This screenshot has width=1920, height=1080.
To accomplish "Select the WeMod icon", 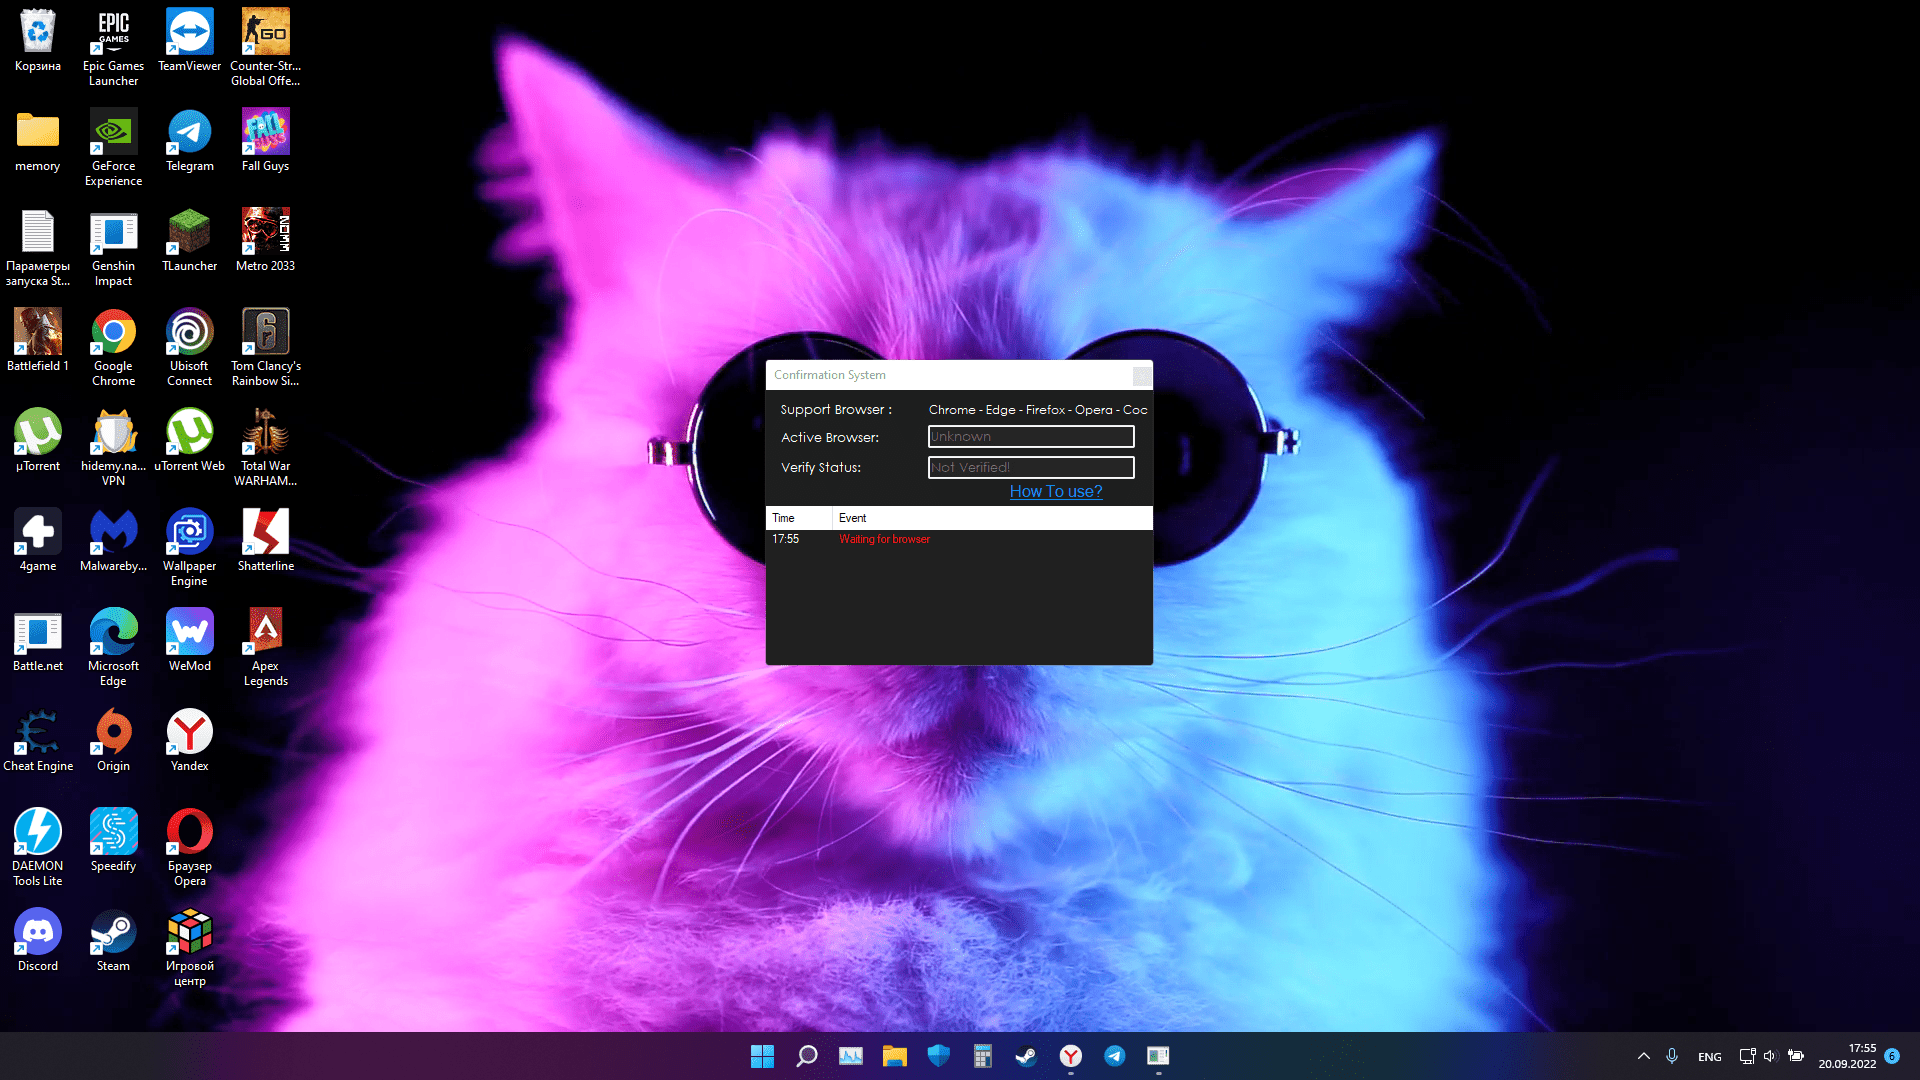I will pos(189,641).
